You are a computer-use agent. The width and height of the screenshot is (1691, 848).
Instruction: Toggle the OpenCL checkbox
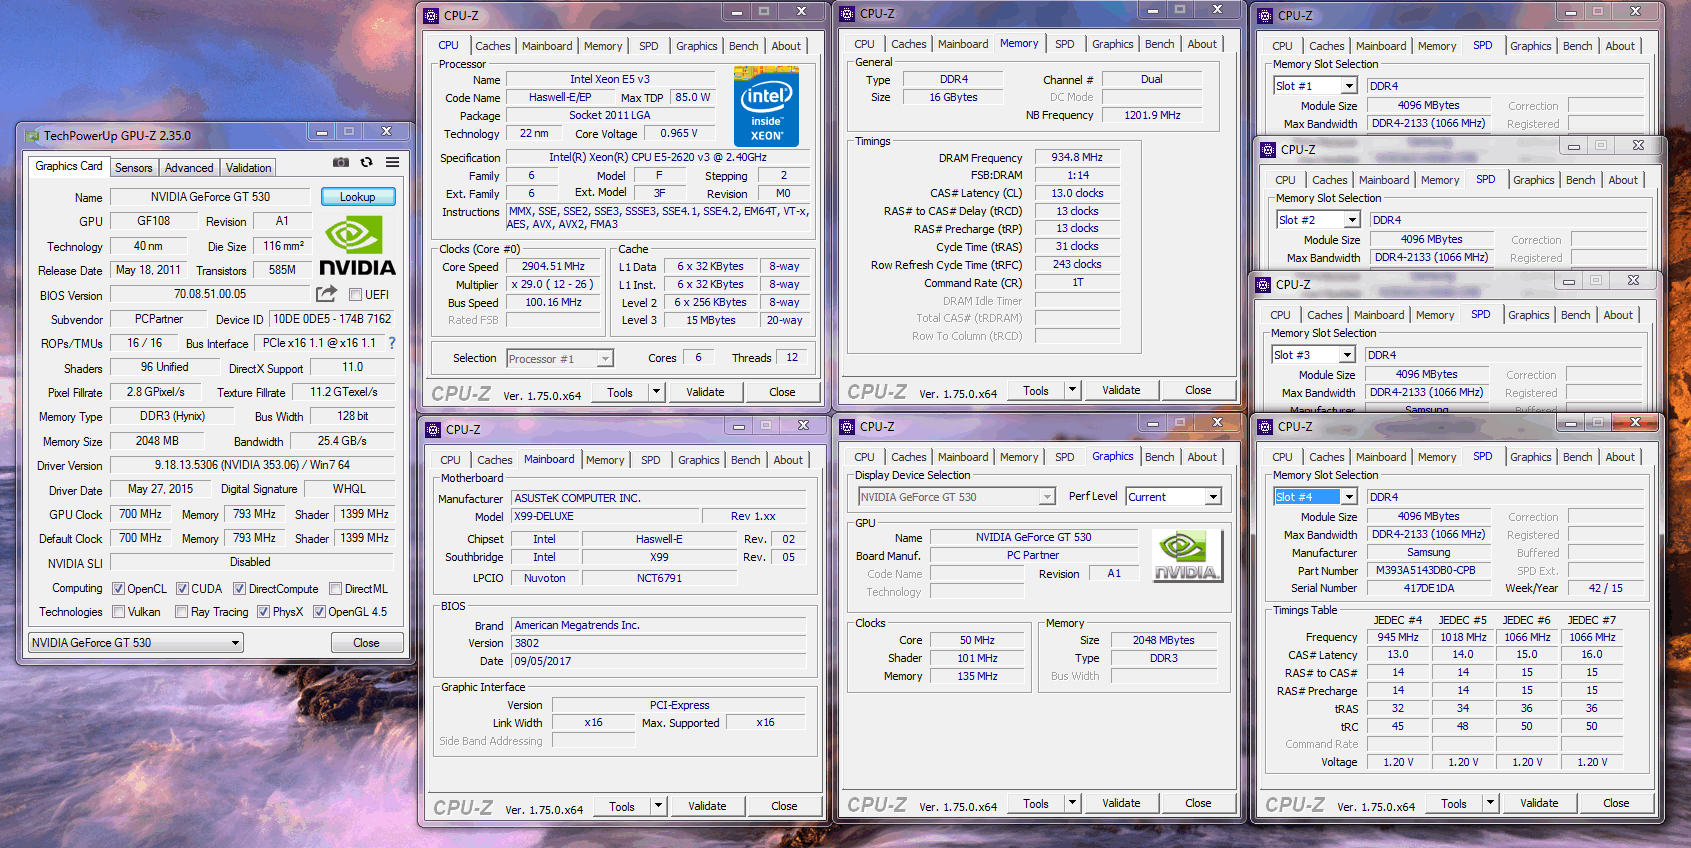118,589
